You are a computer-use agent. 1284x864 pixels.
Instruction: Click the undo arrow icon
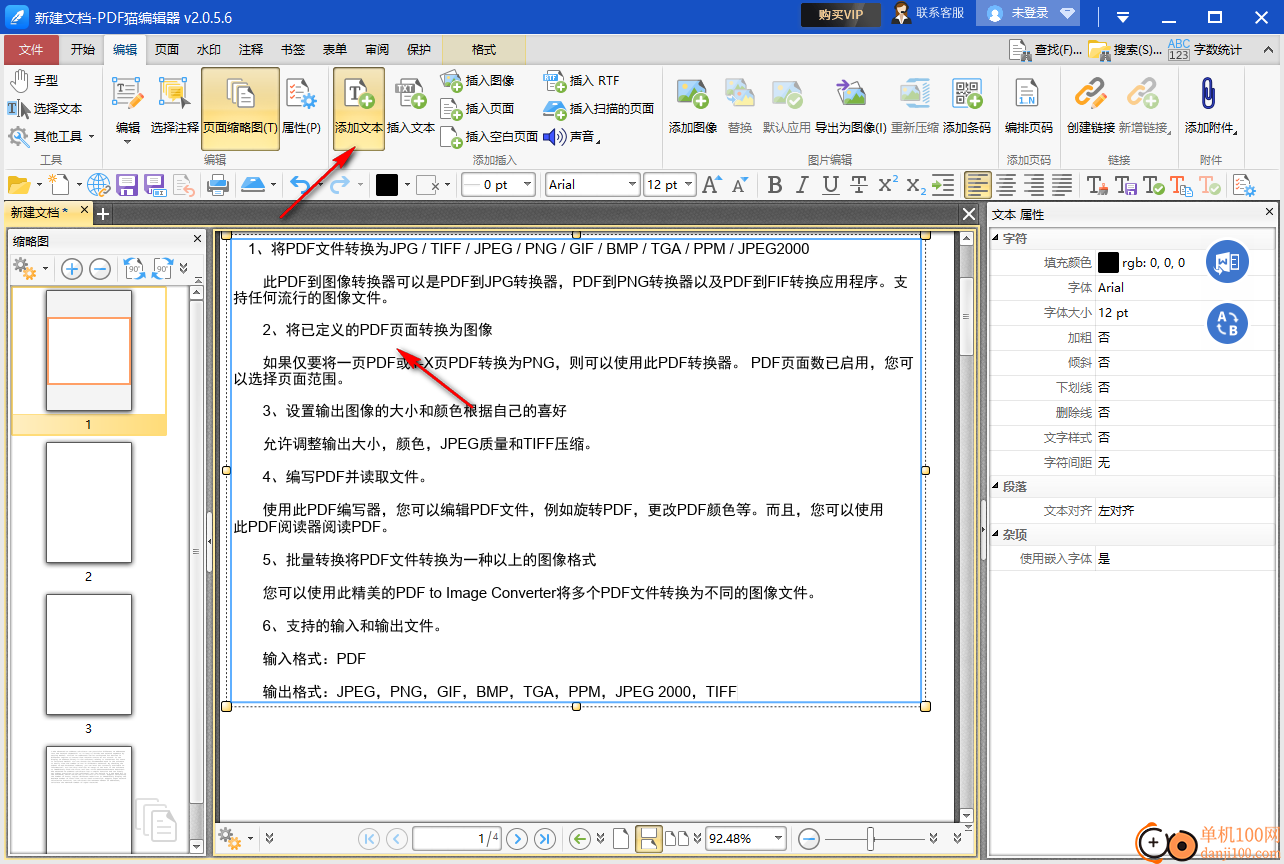click(299, 185)
